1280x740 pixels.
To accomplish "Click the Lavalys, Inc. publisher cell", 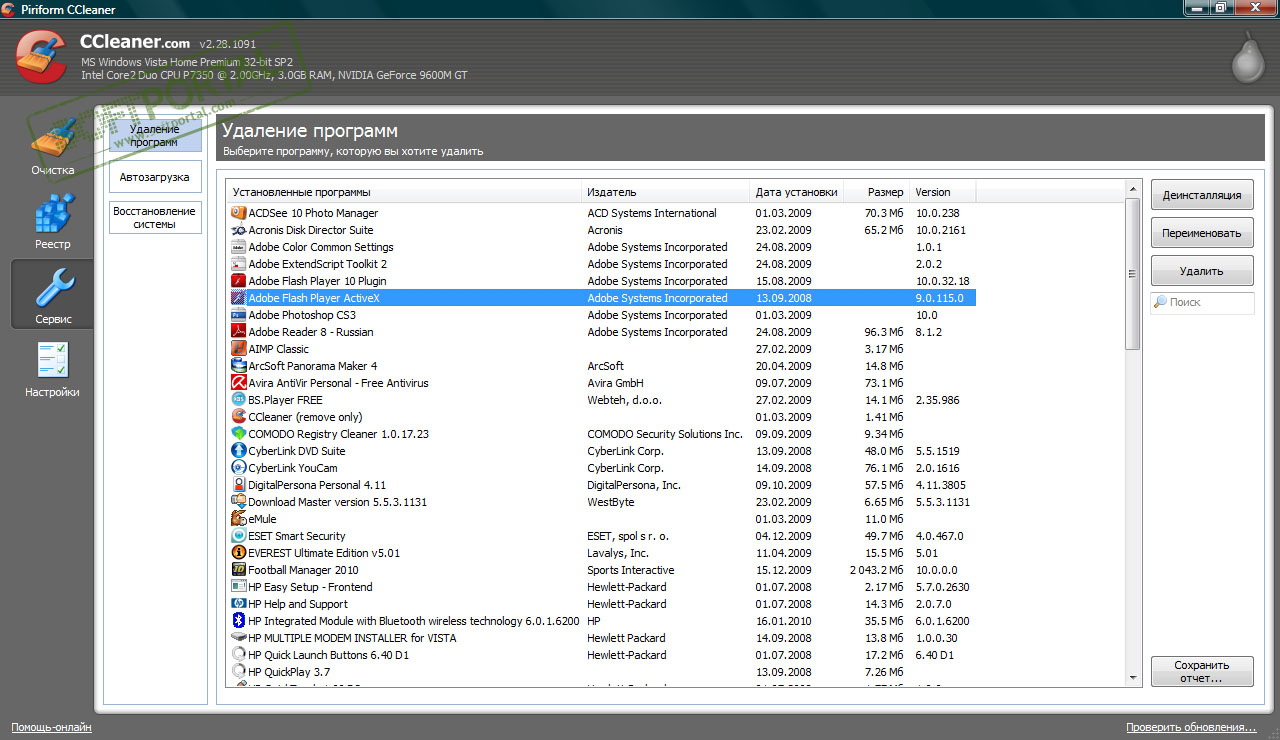I will coord(618,553).
